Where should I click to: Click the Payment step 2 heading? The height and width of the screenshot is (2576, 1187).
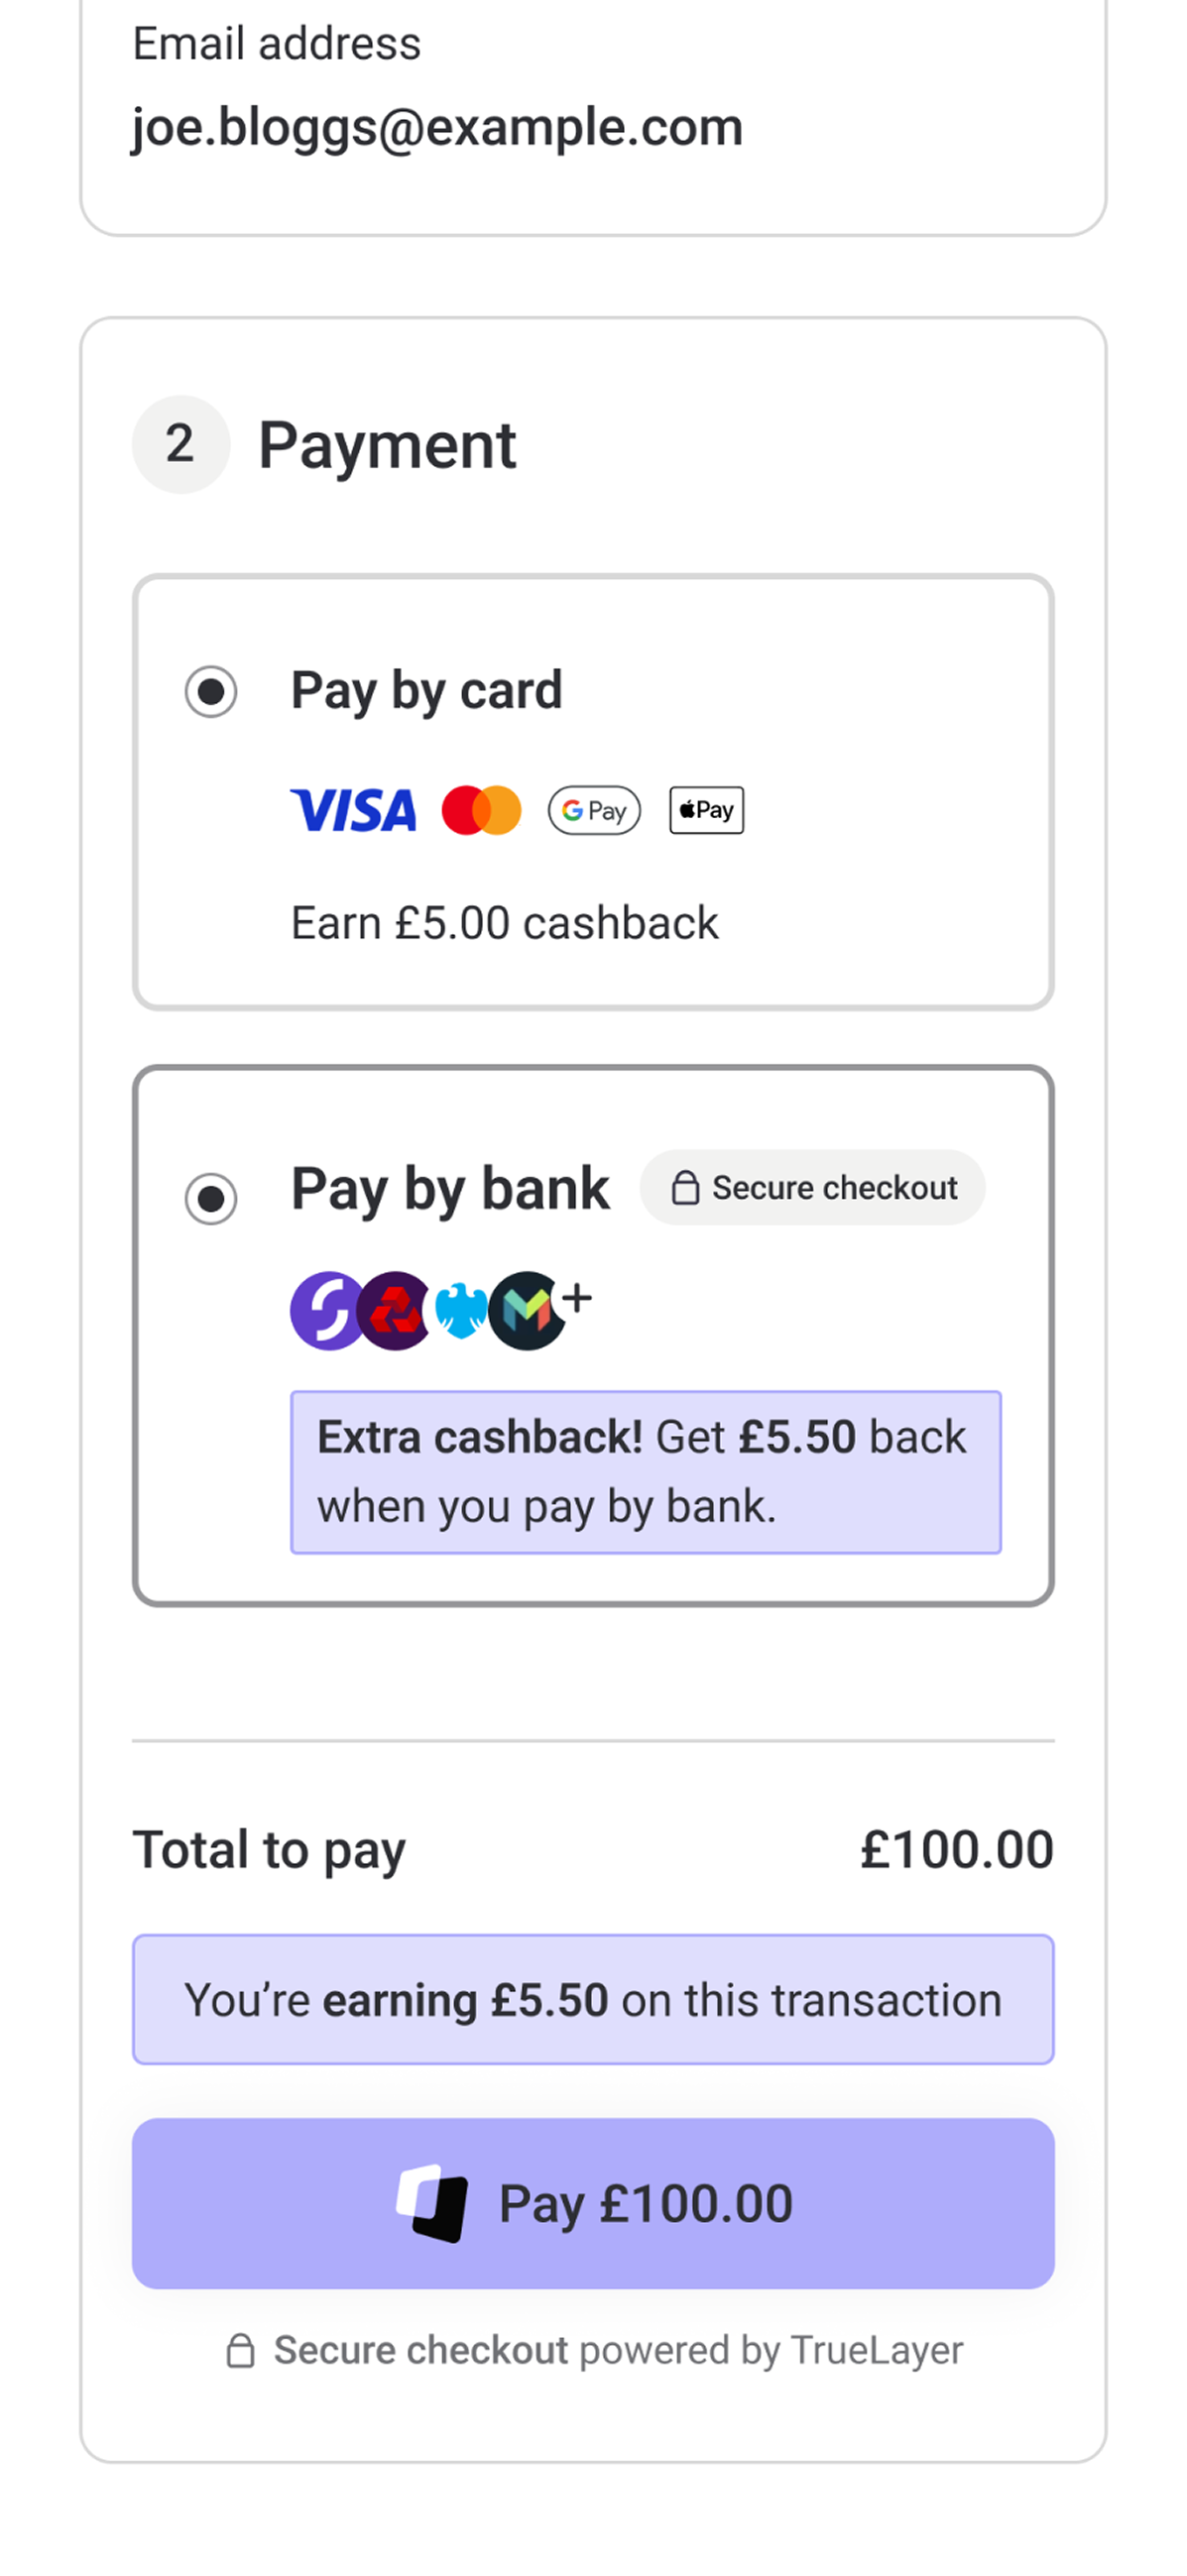(x=387, y=445)
